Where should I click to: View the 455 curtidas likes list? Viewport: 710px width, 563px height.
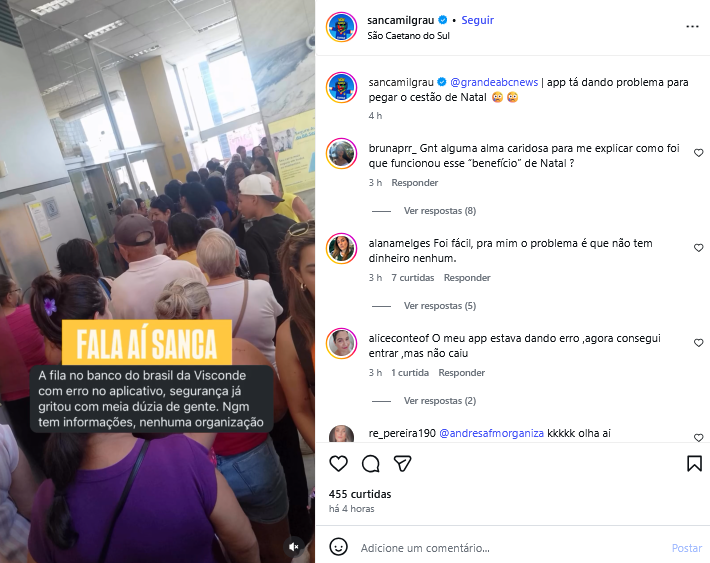point(360,494)
